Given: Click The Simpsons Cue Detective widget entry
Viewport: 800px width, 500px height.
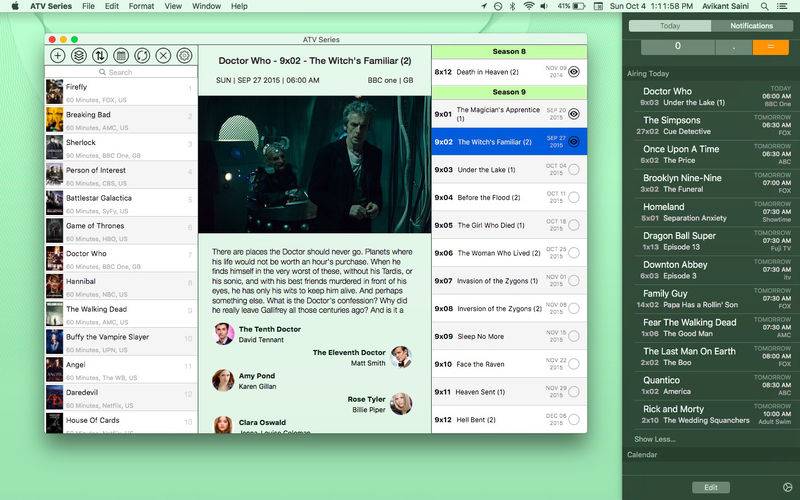Looking at the screenshot, I should tap(713, 126).
